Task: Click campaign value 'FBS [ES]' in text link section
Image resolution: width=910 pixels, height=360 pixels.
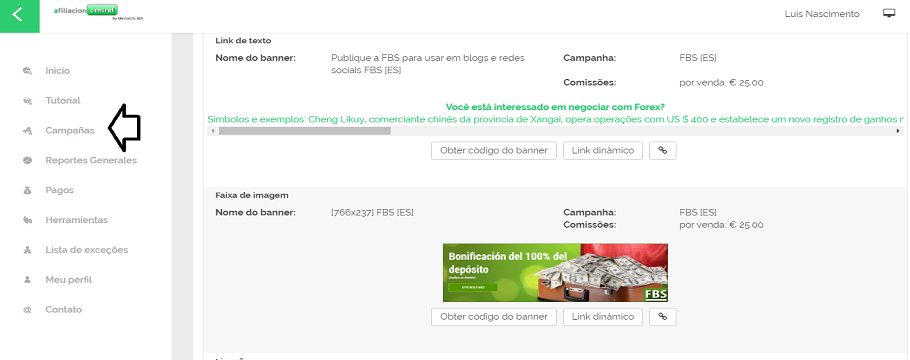Action: [x=698, y=58]
